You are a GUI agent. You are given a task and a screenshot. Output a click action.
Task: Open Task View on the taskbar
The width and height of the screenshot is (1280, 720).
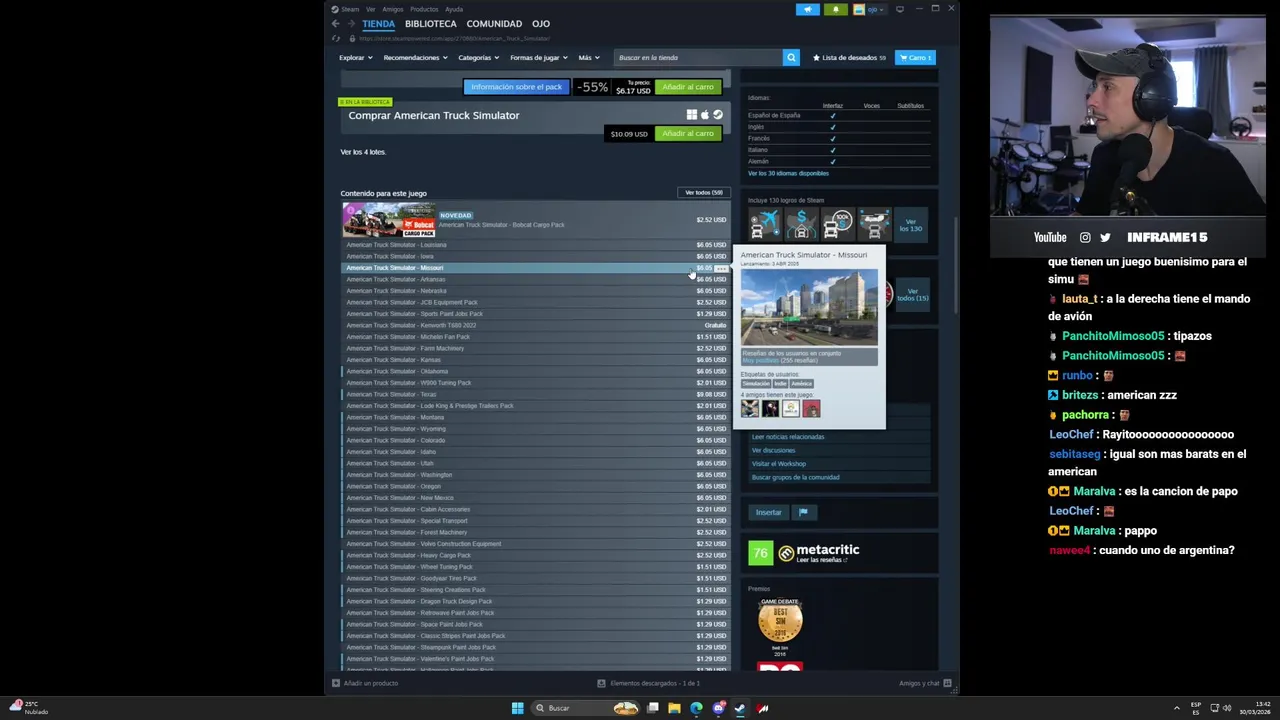[652, 708]
